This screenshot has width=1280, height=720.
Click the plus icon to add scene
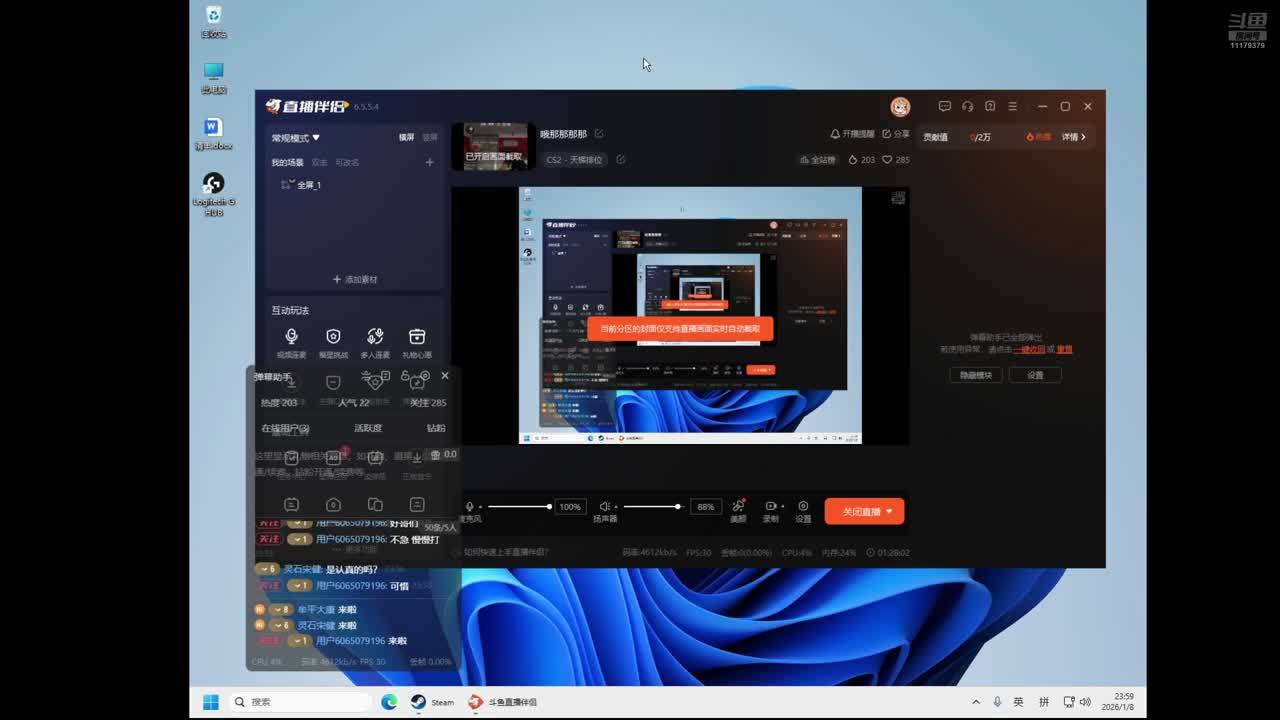click(430, 162)
